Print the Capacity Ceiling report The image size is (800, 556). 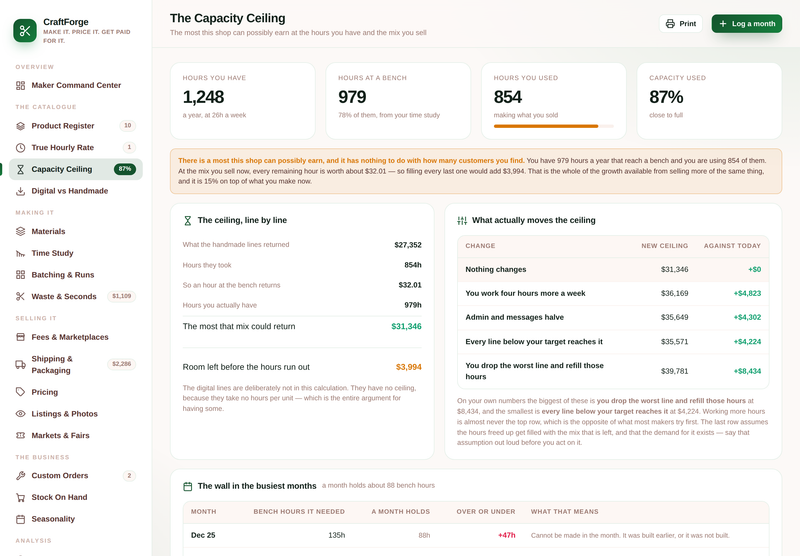point(681,23)
